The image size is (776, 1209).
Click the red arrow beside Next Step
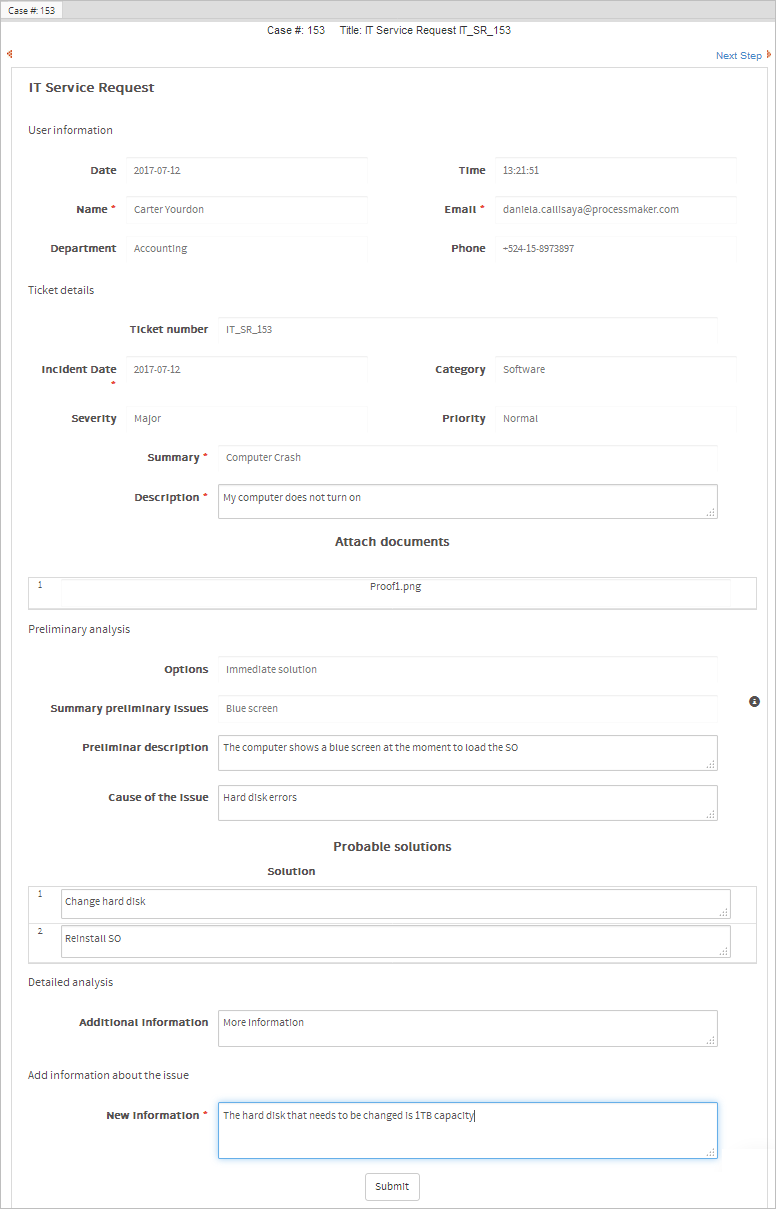point(769,55)
